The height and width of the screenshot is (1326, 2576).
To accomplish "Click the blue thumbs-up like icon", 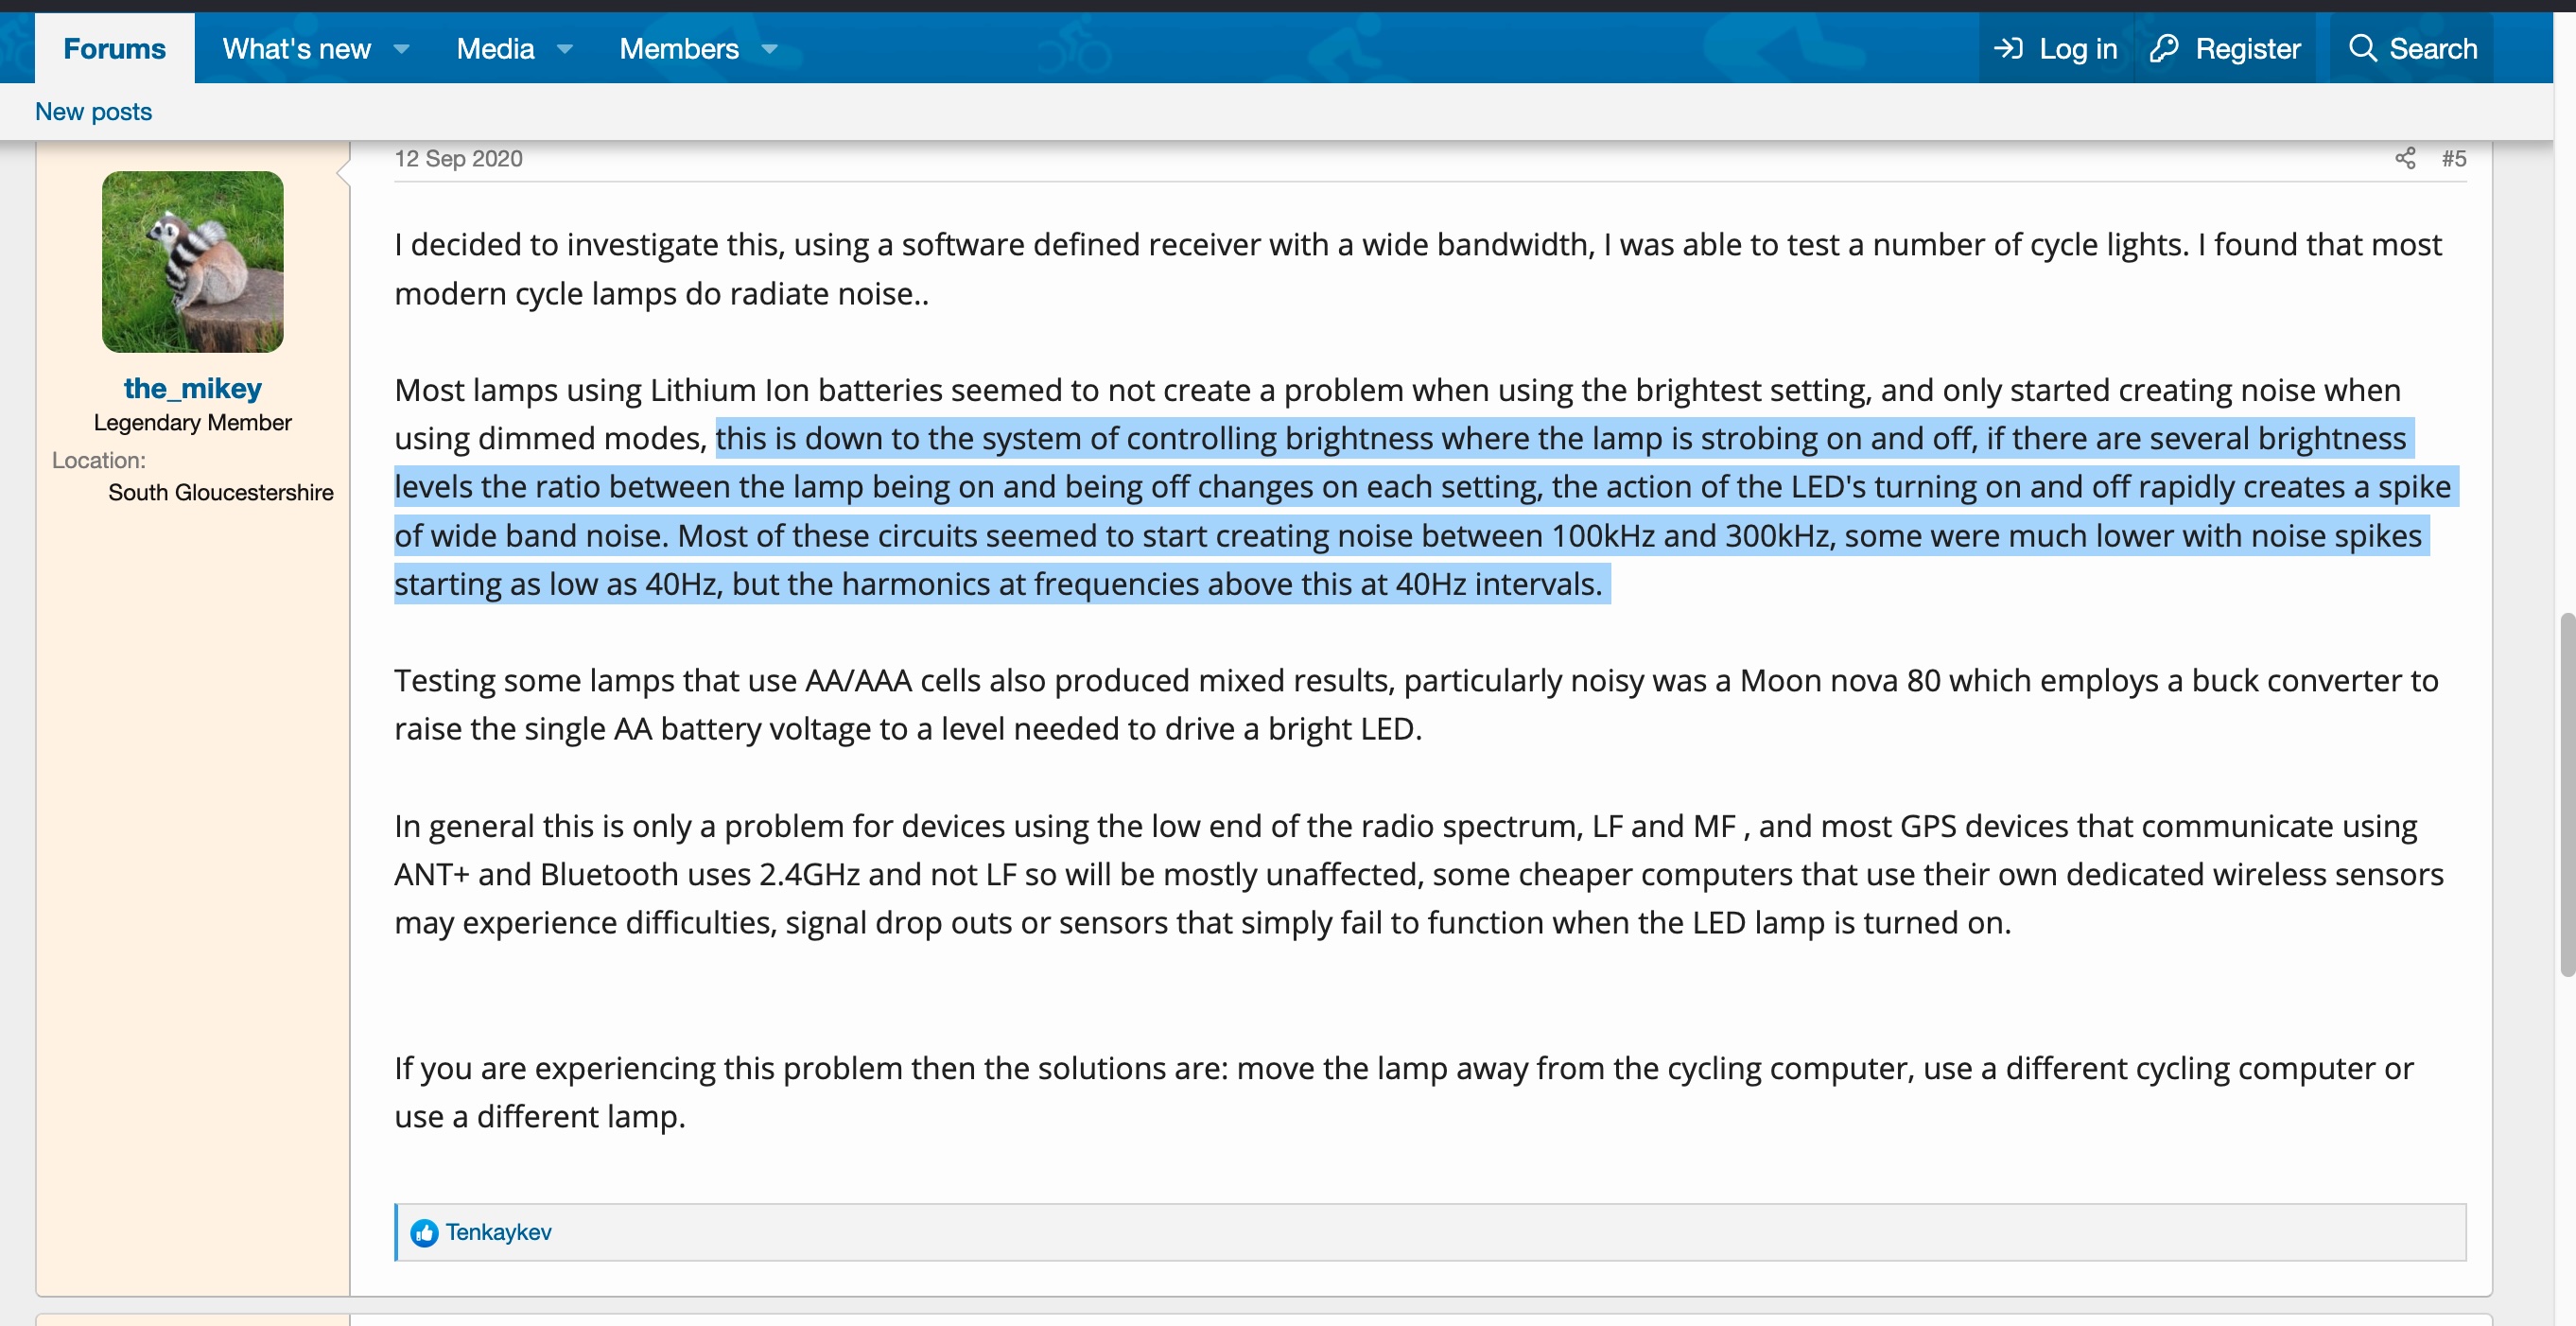I will tap(424, 1232).
